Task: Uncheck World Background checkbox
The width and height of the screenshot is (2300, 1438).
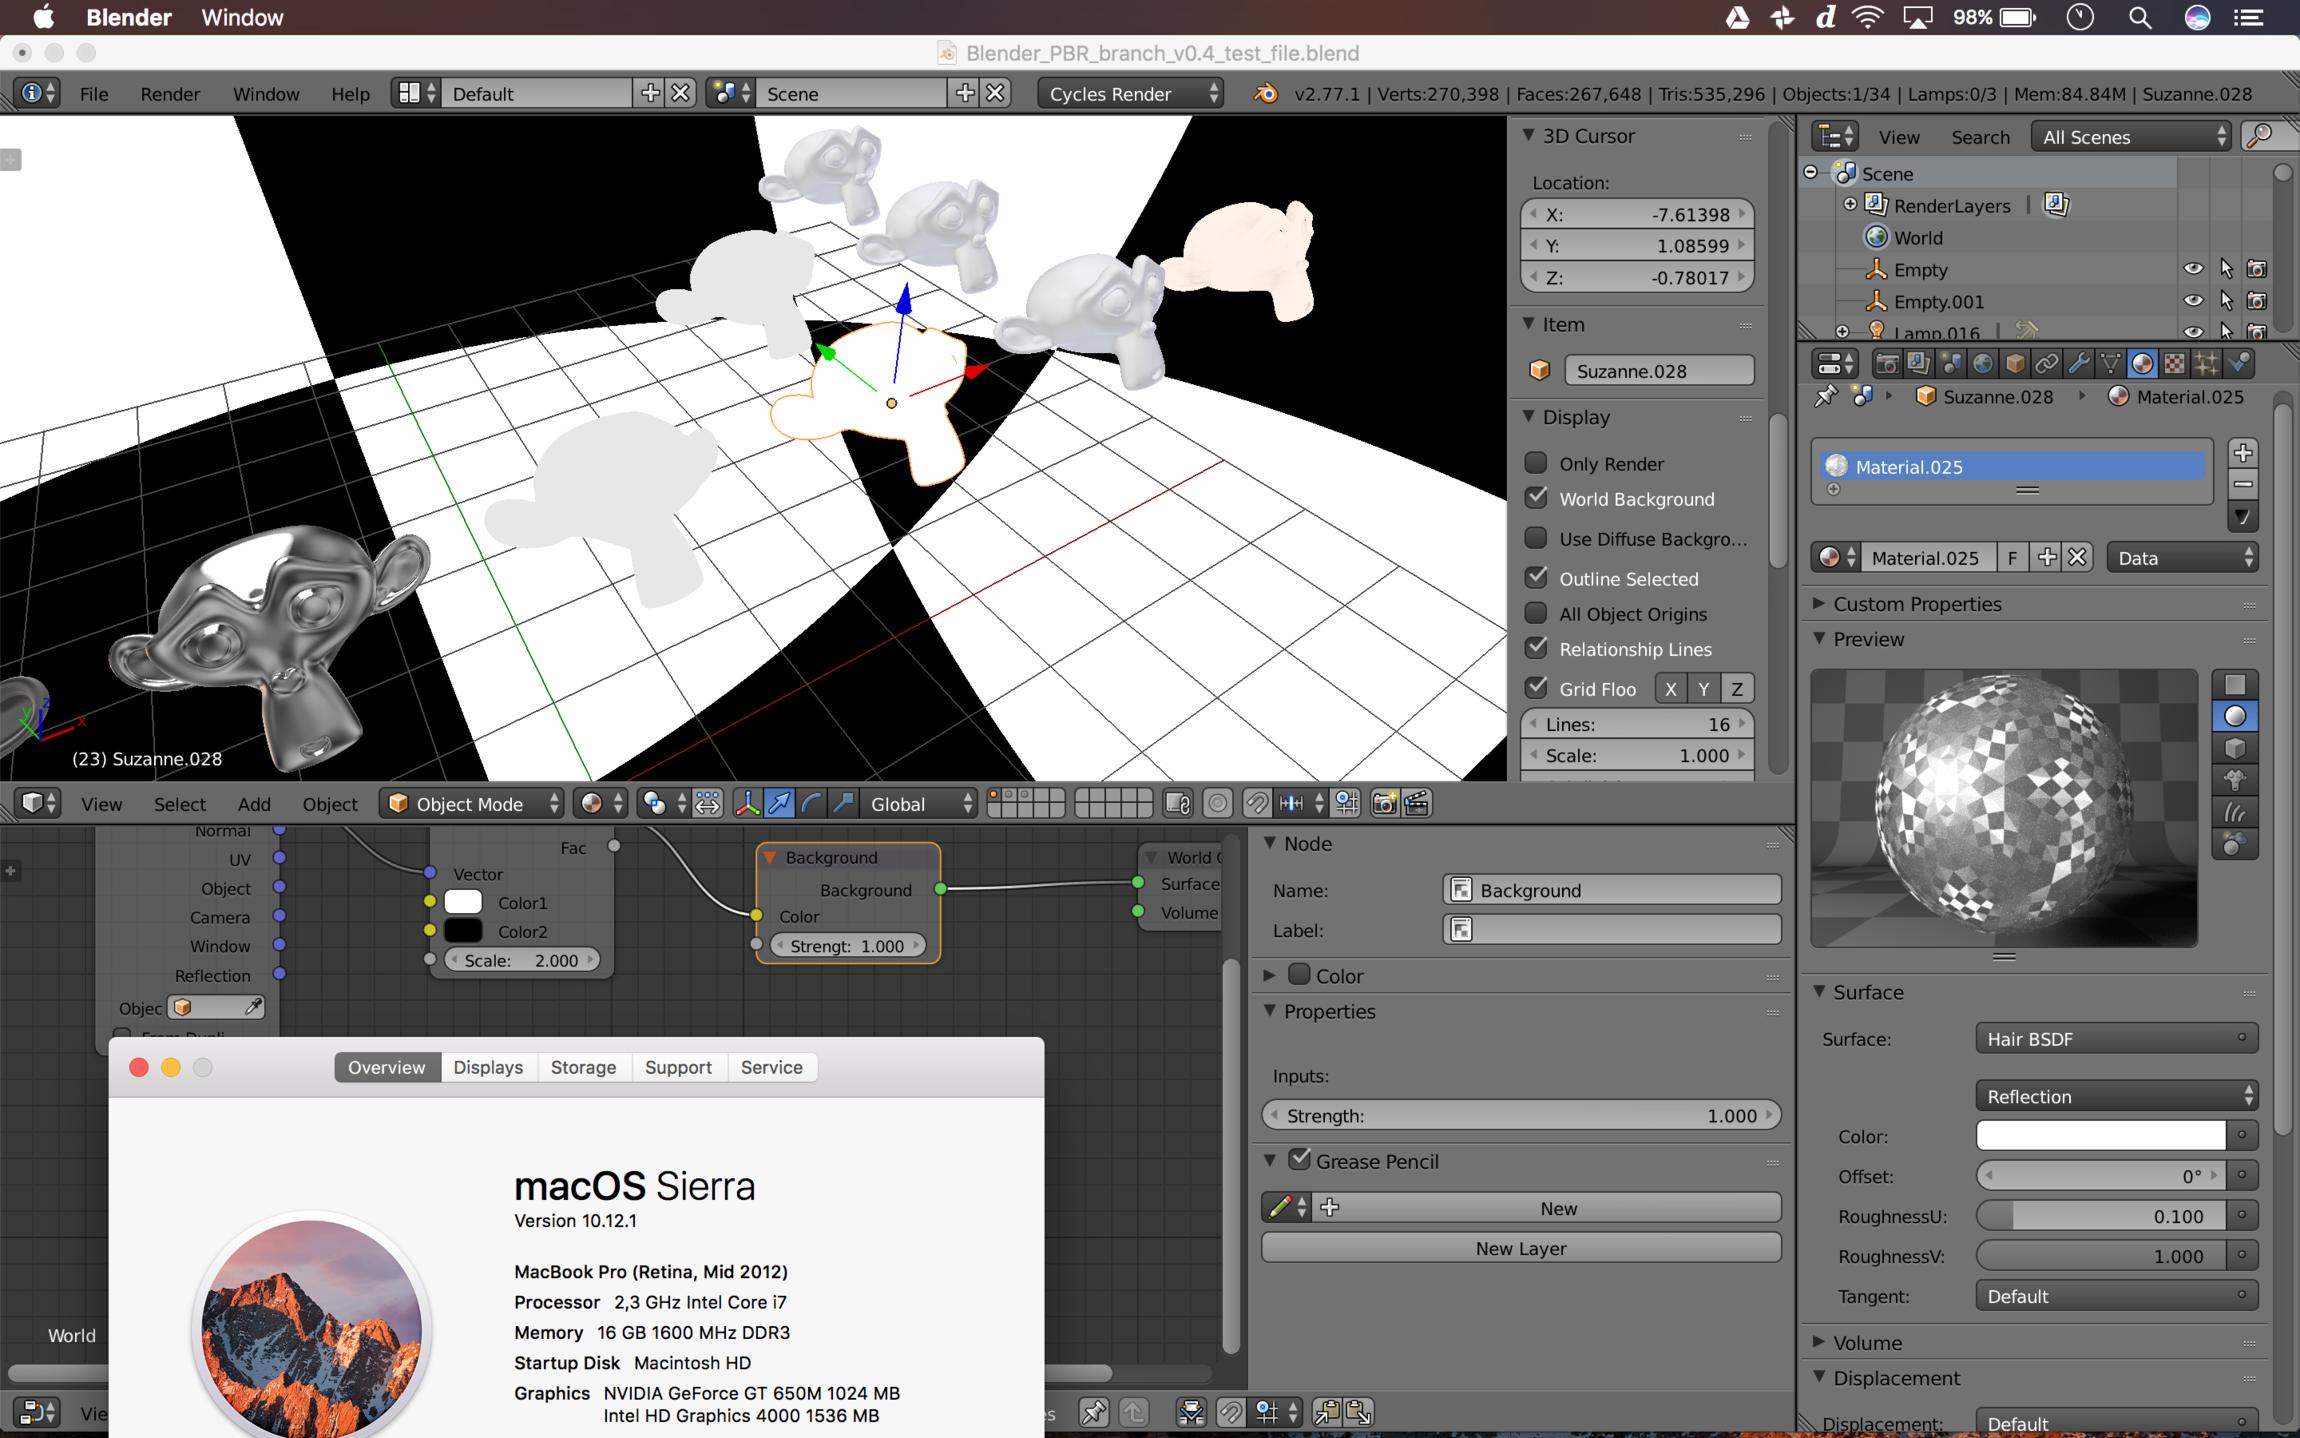Action: (x=1536, y=497)
